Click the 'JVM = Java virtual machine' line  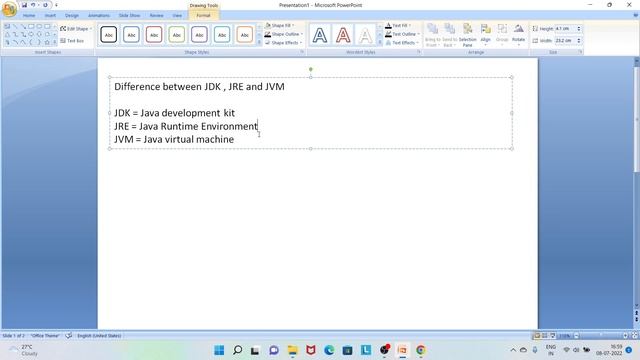[x=174, y=139]
